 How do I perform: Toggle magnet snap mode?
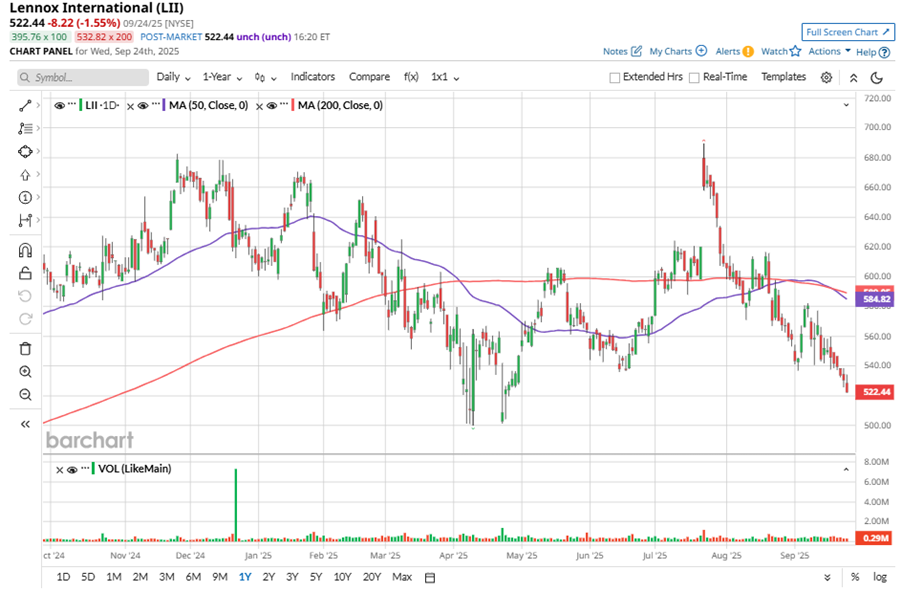click(25, 250)
